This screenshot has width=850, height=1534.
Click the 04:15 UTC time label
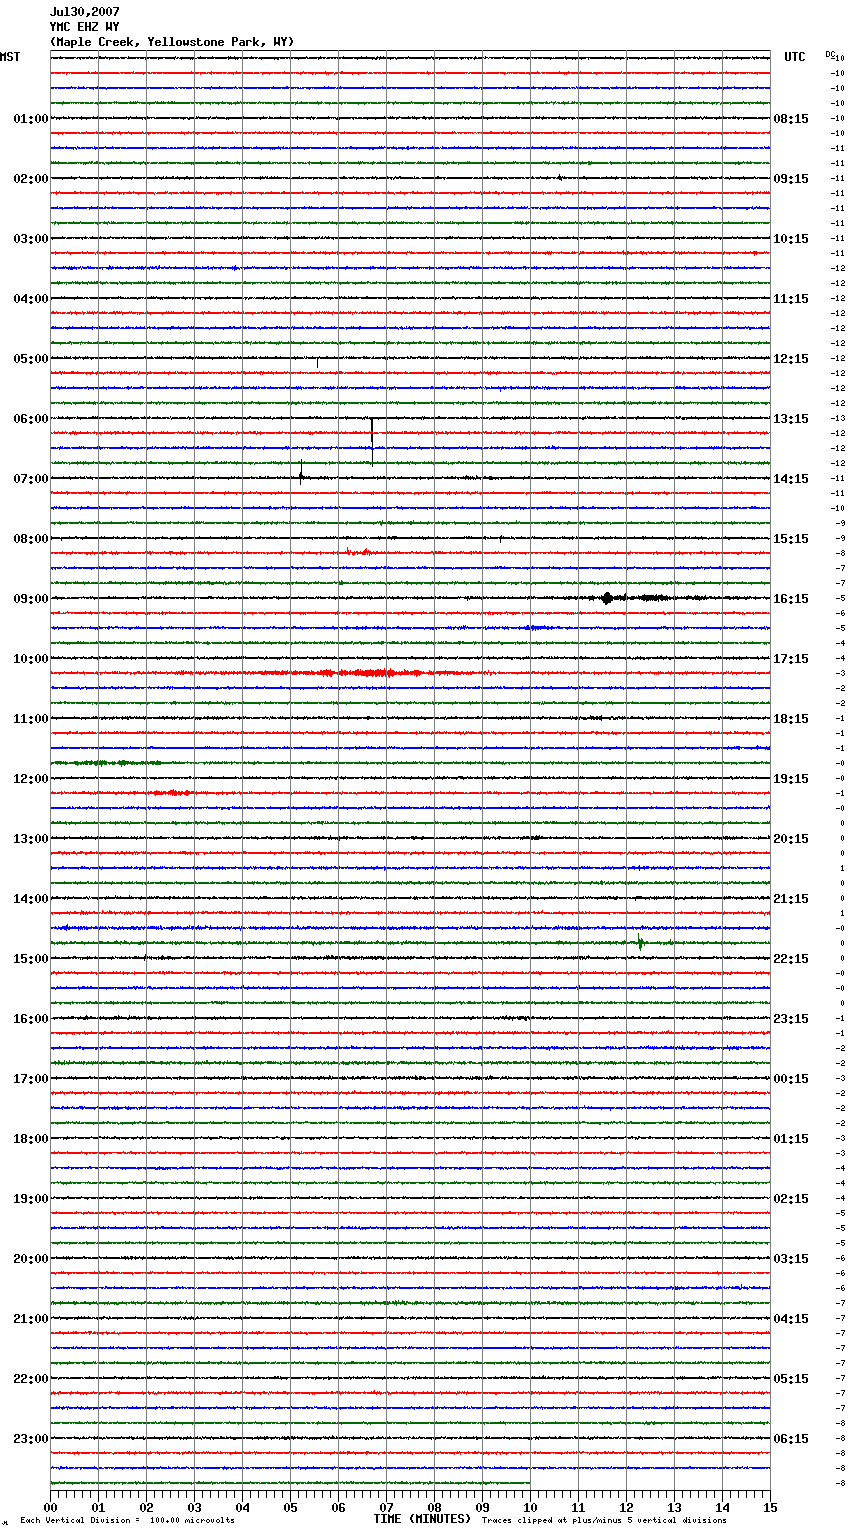pyautogui.click(x=791, y=1319)
